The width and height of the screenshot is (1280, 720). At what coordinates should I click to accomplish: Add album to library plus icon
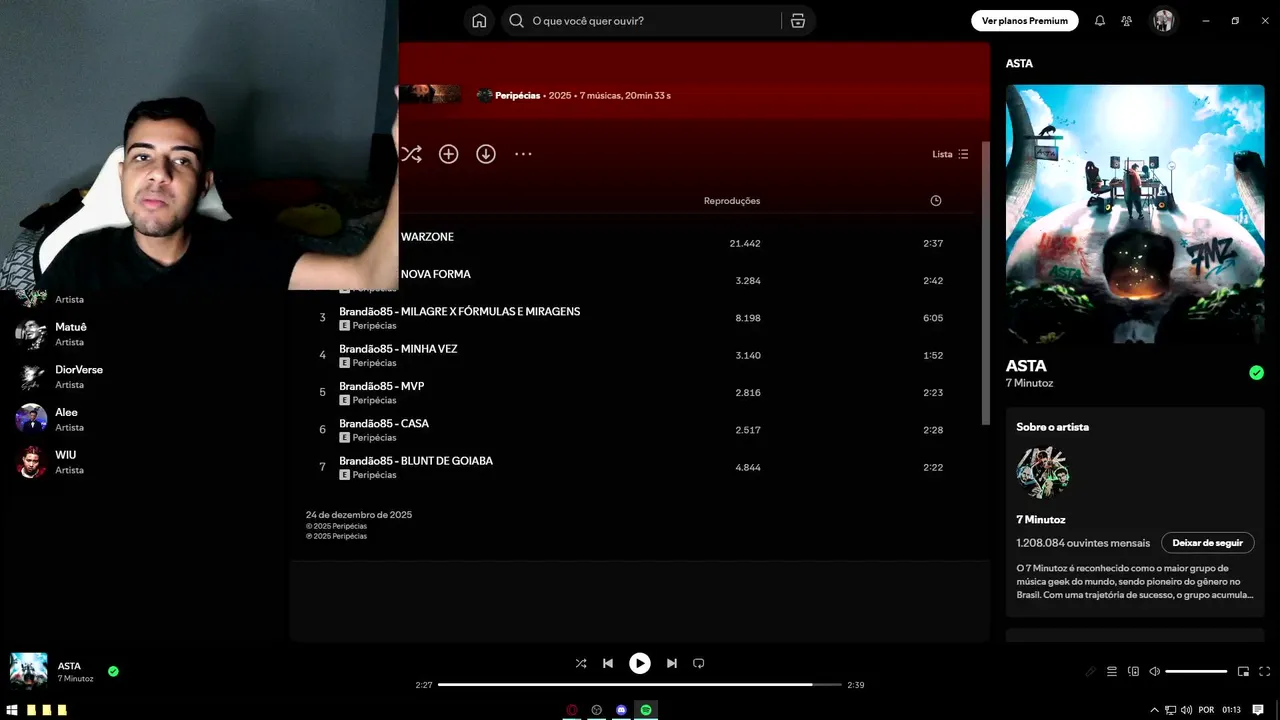[448, 154]
